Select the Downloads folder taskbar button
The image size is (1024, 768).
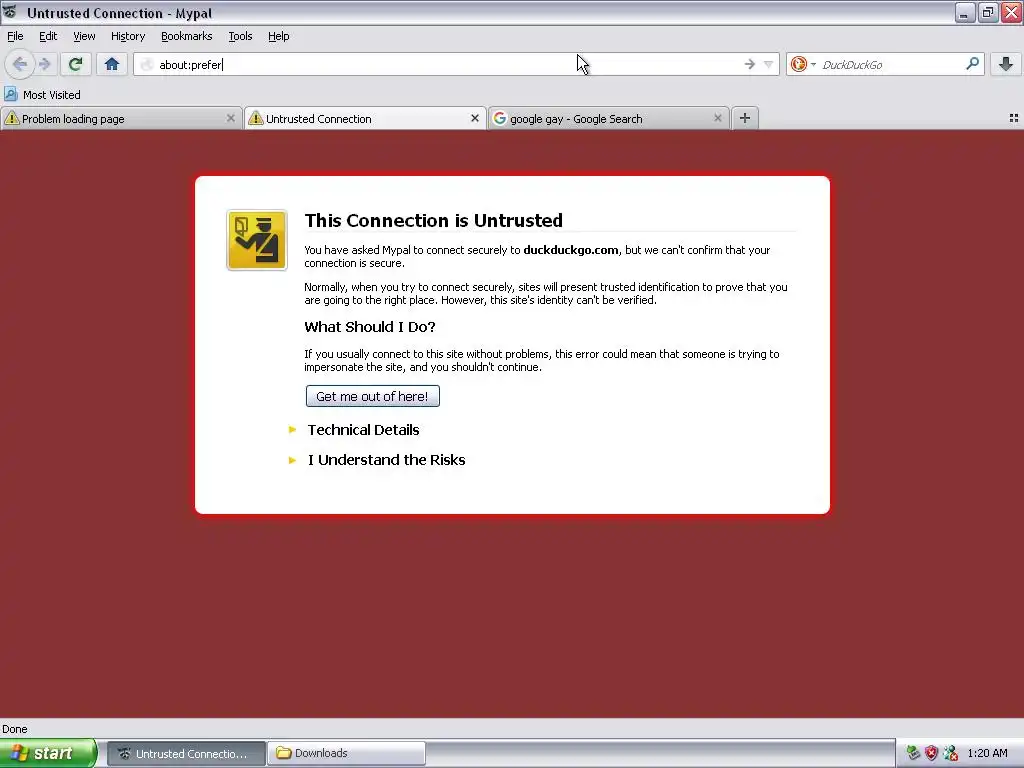(346, 754)
